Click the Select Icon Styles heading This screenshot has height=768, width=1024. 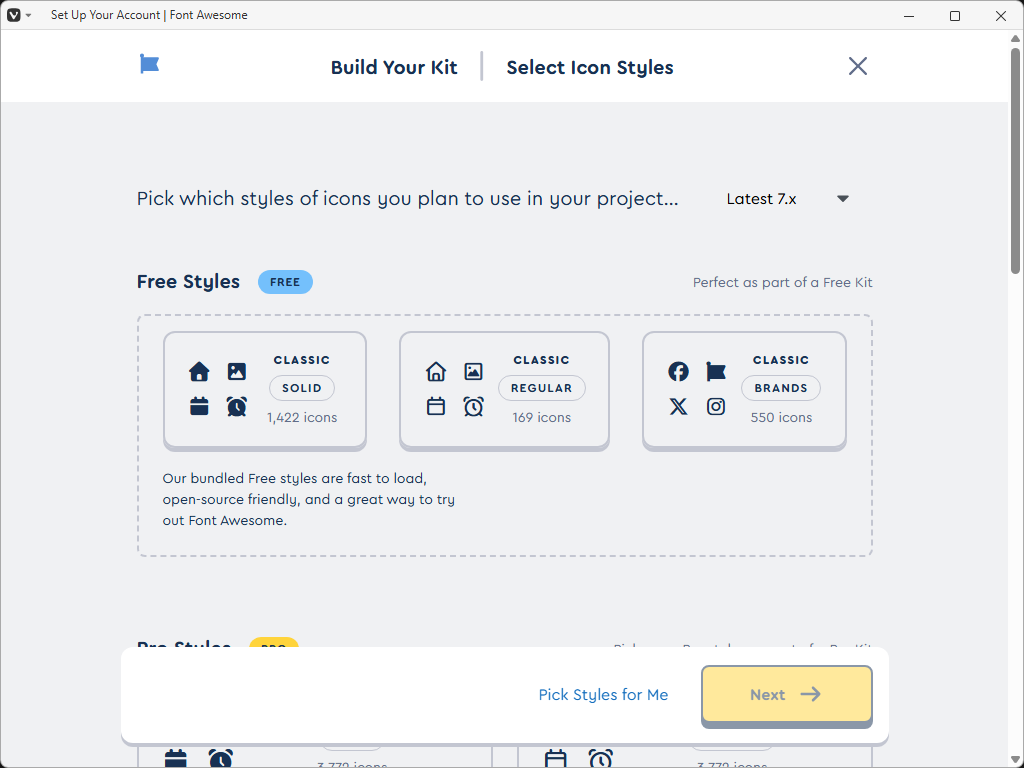click(x=590, y=68)
